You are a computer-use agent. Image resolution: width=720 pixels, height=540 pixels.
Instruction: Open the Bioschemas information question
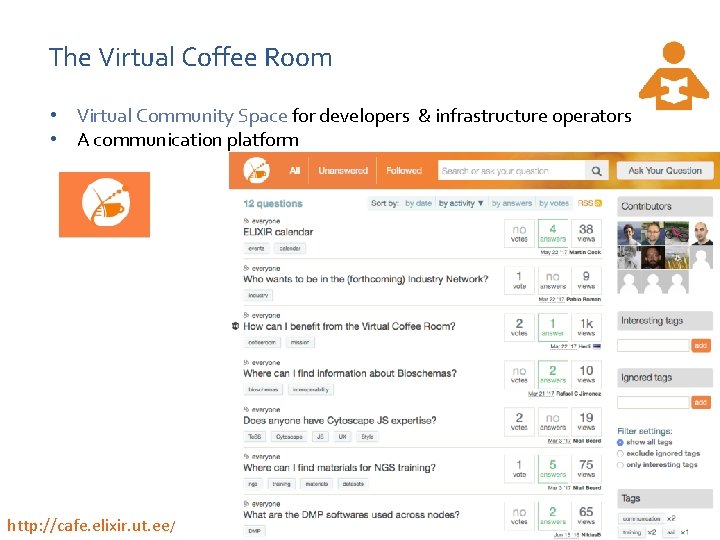point(350,373)
